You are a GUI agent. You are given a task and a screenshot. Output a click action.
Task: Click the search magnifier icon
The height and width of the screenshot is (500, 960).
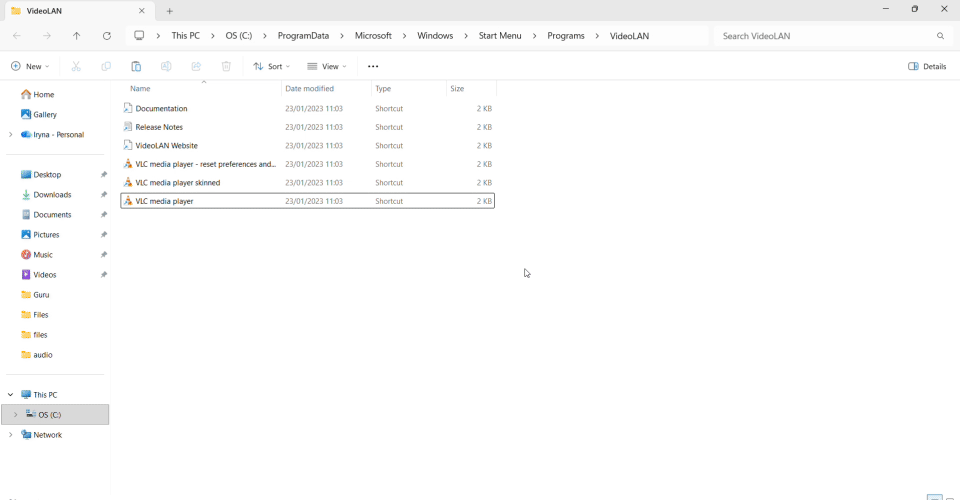[x=940, y=36]
